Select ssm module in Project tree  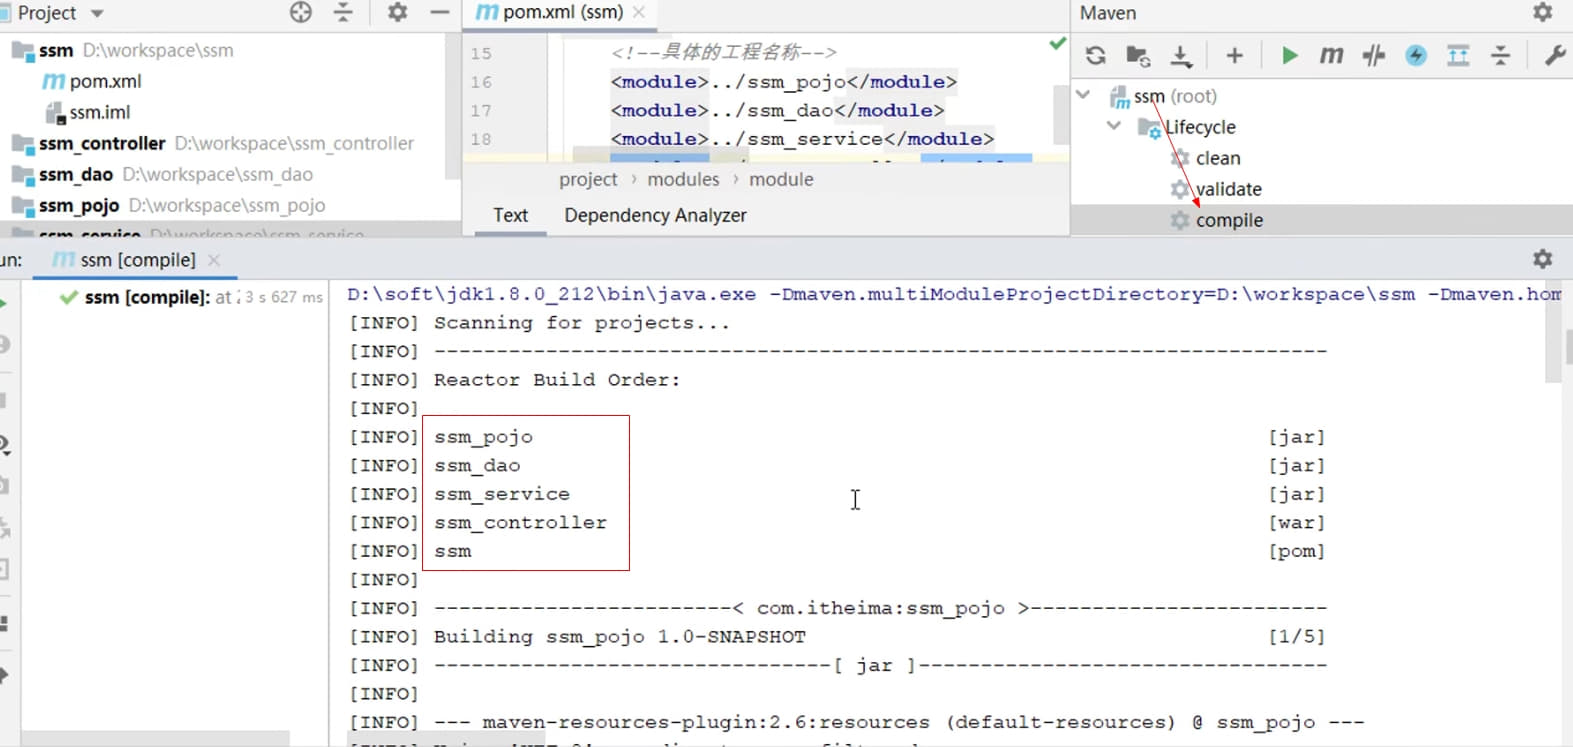coord(122,50)
